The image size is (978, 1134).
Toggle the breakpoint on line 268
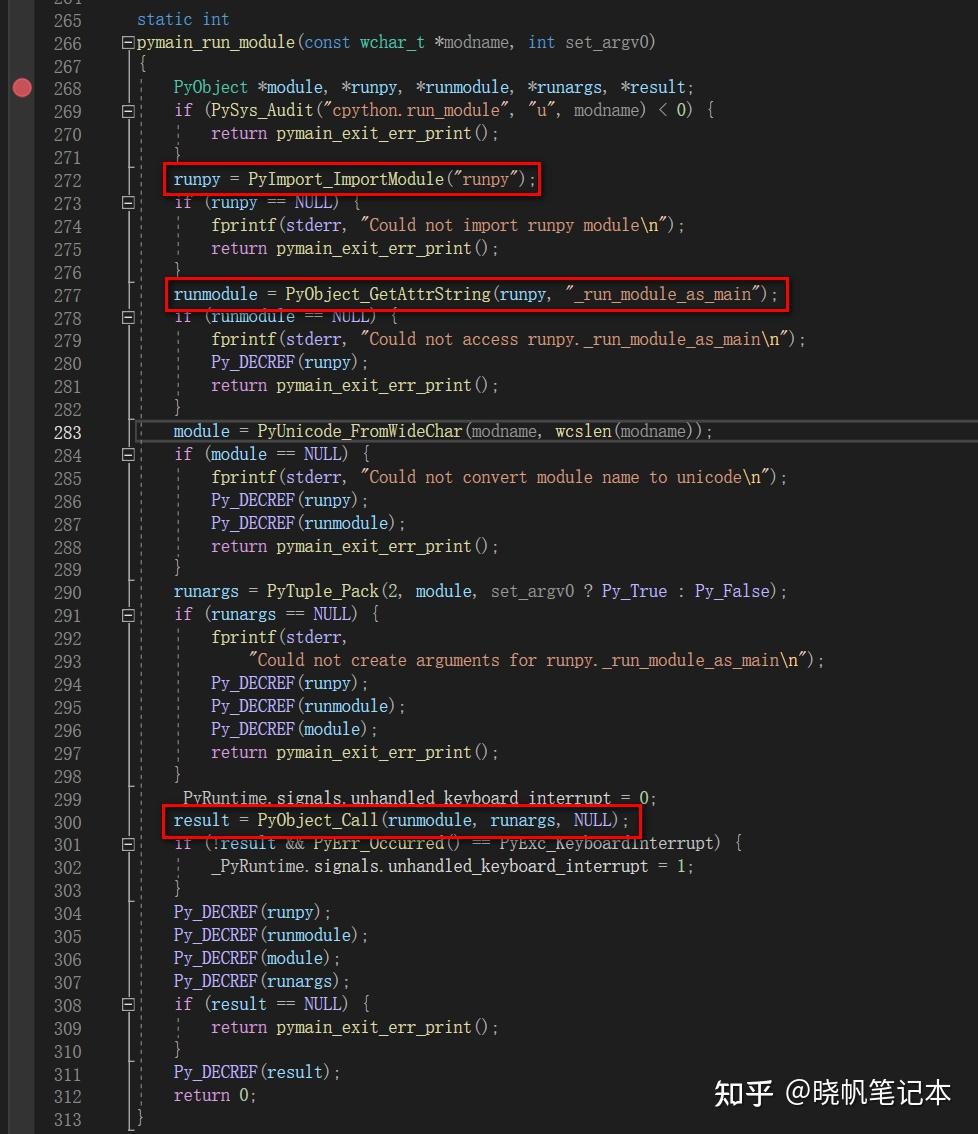pyautogui.click(x=22, y=88)
